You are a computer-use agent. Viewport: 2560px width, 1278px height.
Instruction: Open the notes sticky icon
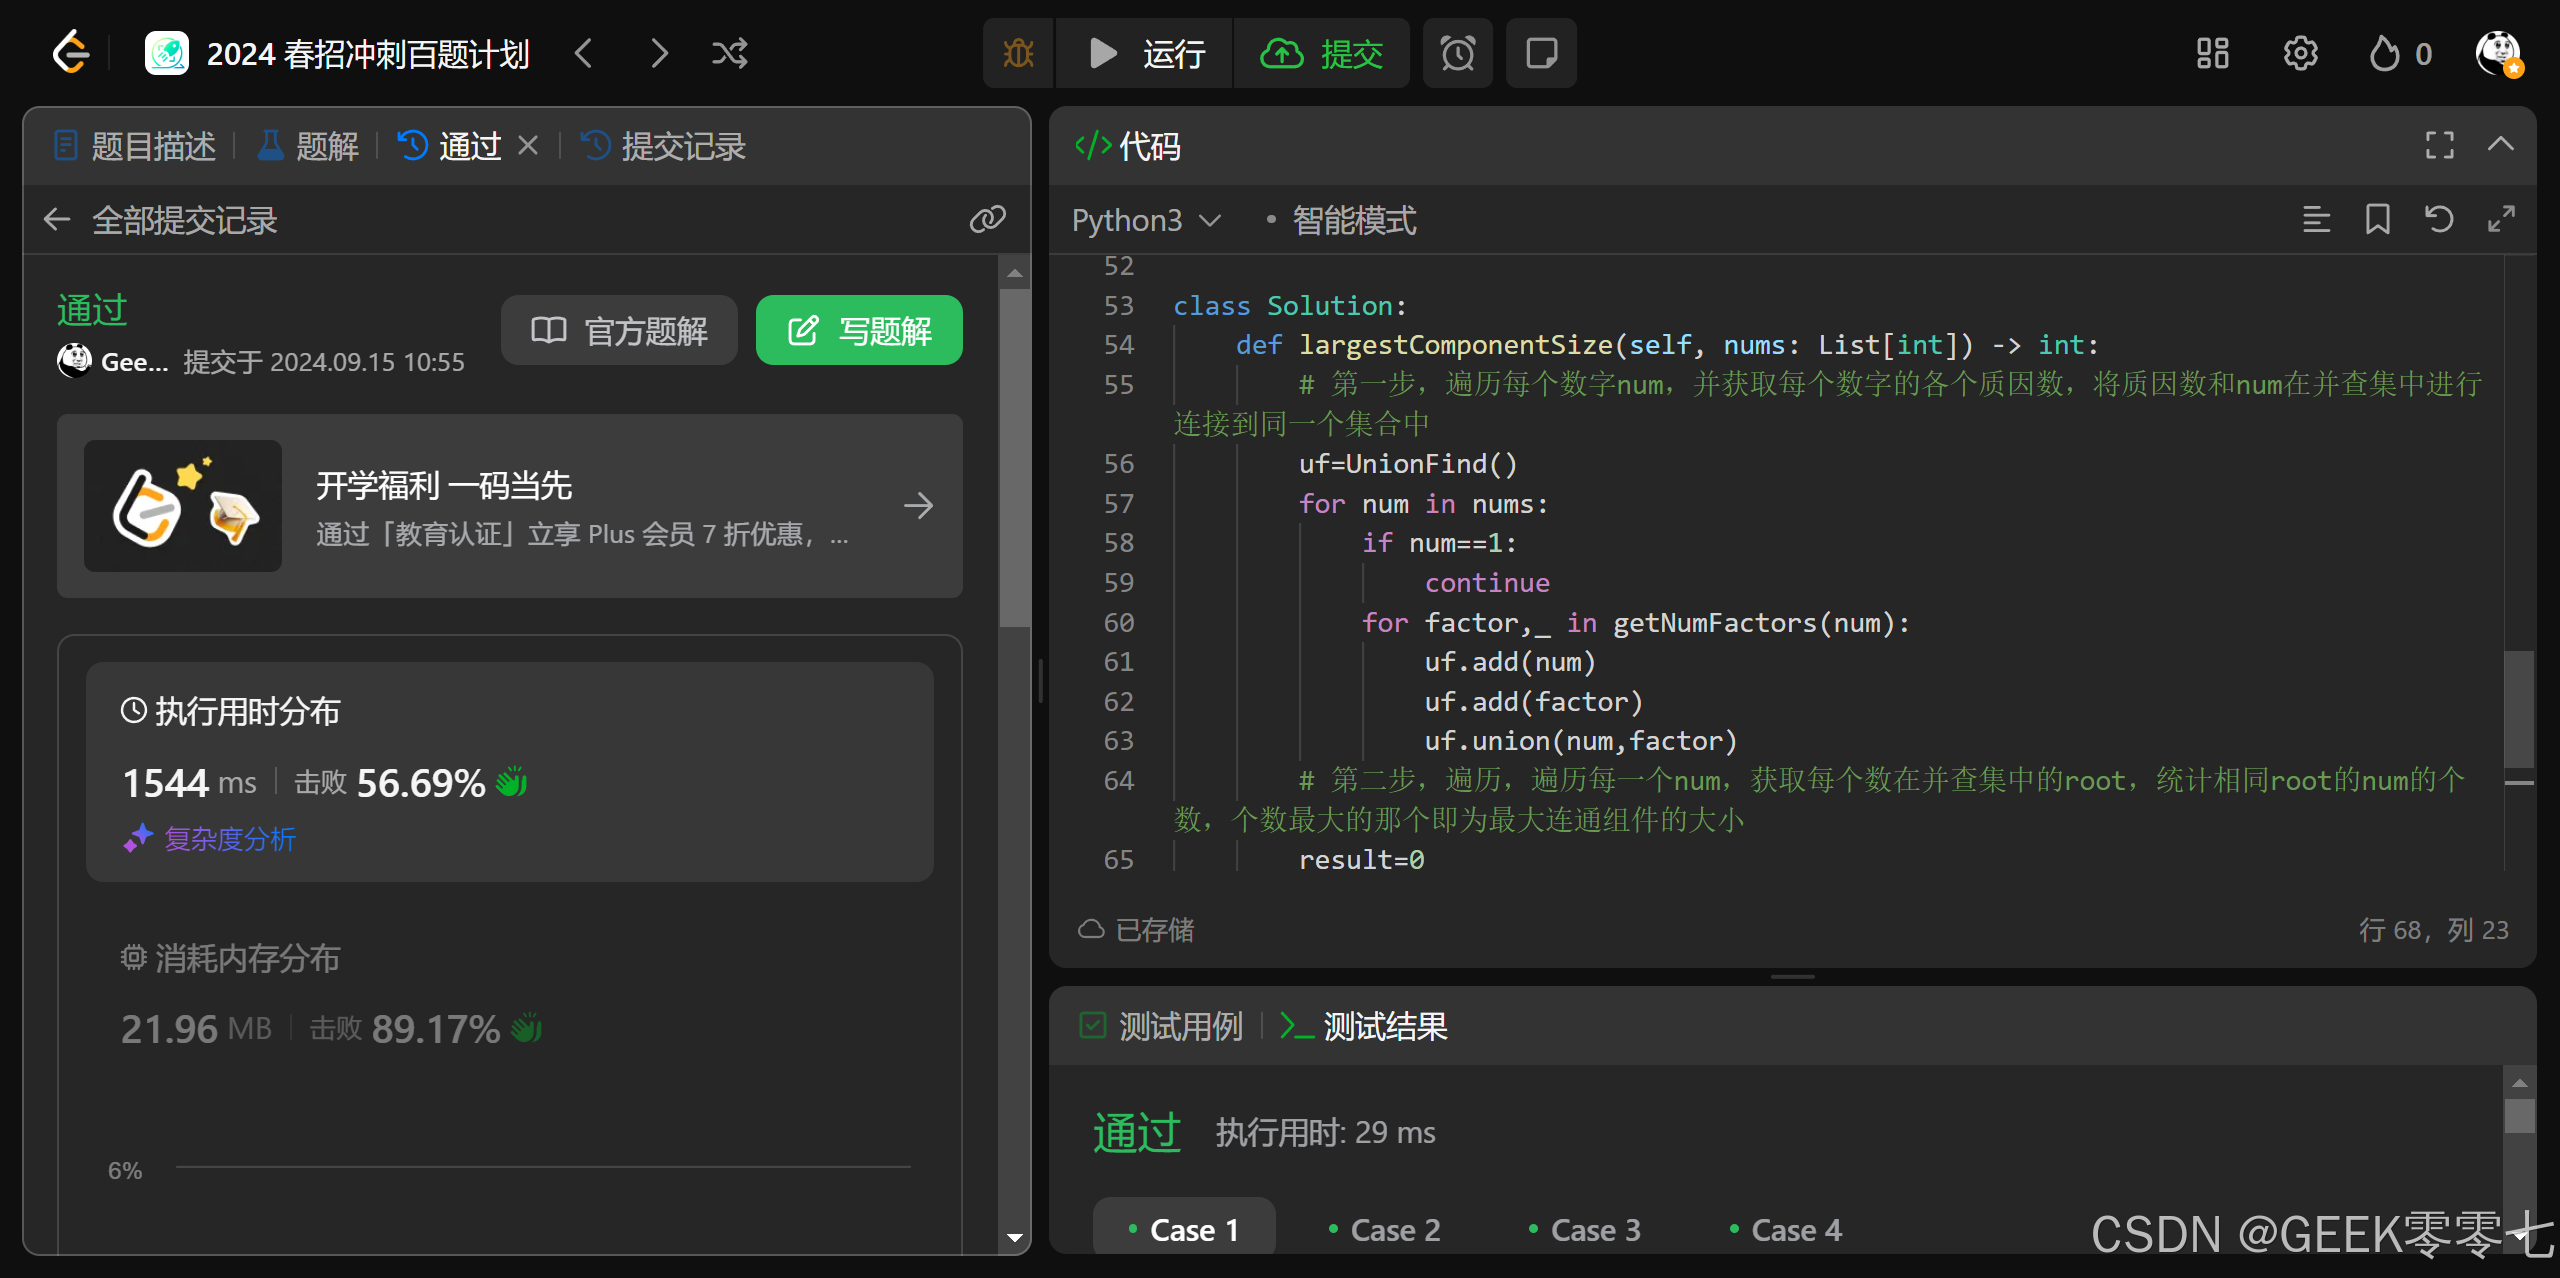1541,53
